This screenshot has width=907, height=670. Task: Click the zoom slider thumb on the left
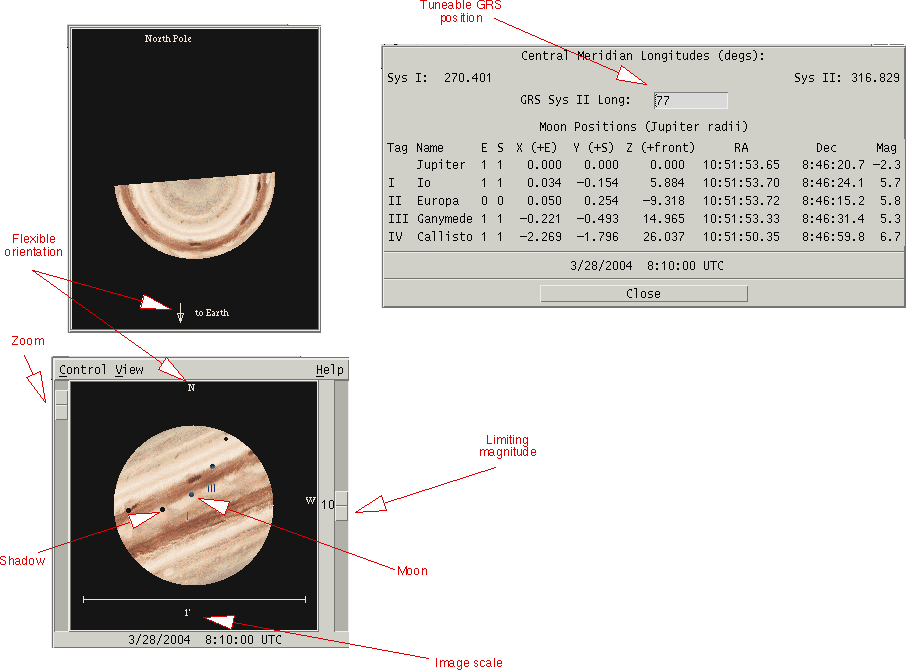[61, 404]
